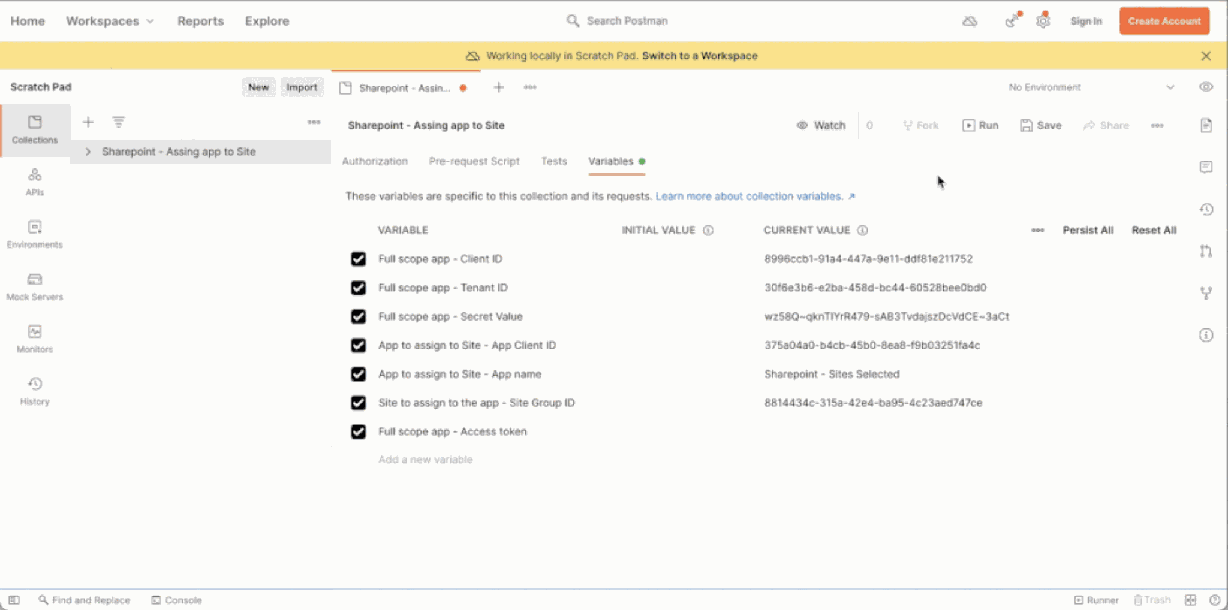
Task: Open the collection info icon in right sidebar
Action: pos(1206,335)
